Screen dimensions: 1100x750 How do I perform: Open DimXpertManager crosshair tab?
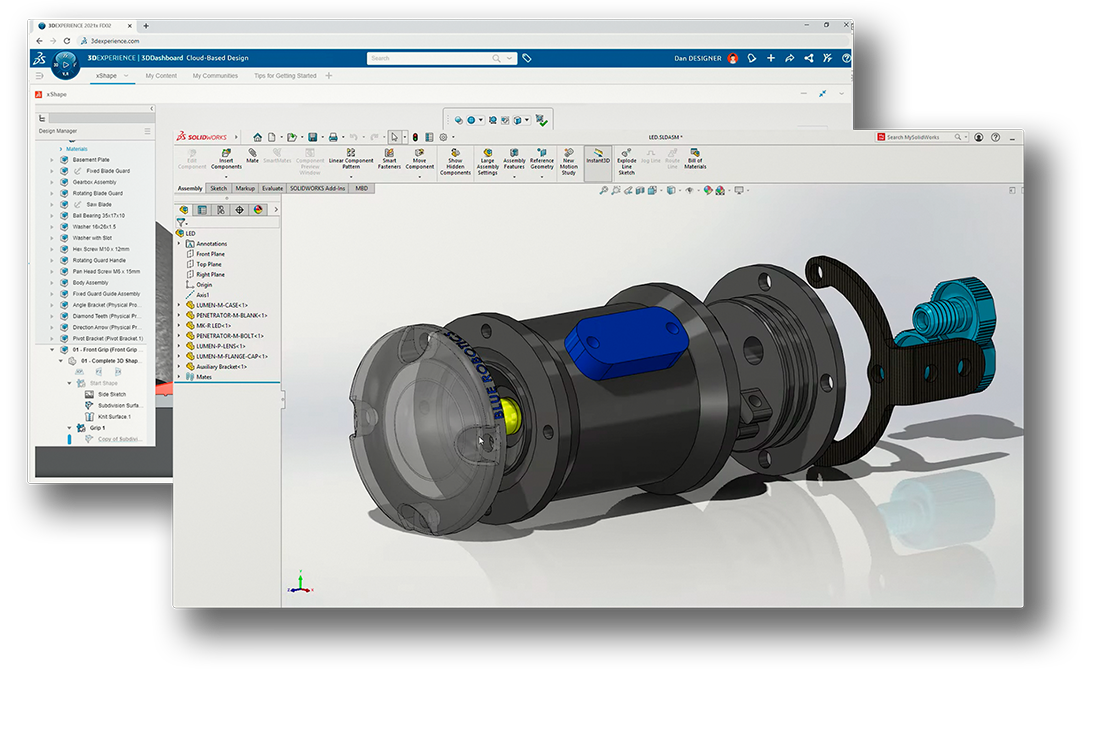239,210
